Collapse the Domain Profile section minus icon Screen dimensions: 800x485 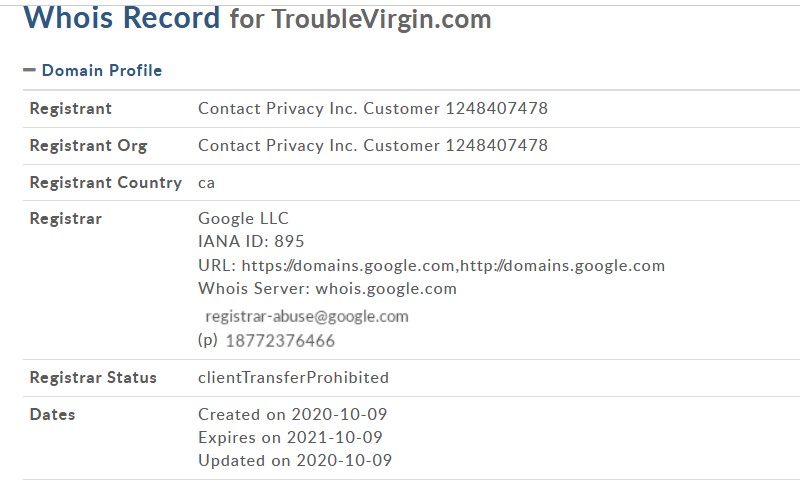click(x=29, y=70)
